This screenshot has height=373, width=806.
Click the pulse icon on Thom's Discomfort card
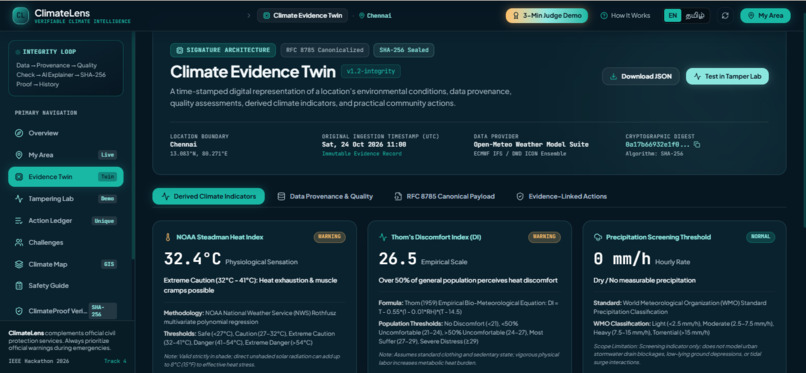coord(382,237)
